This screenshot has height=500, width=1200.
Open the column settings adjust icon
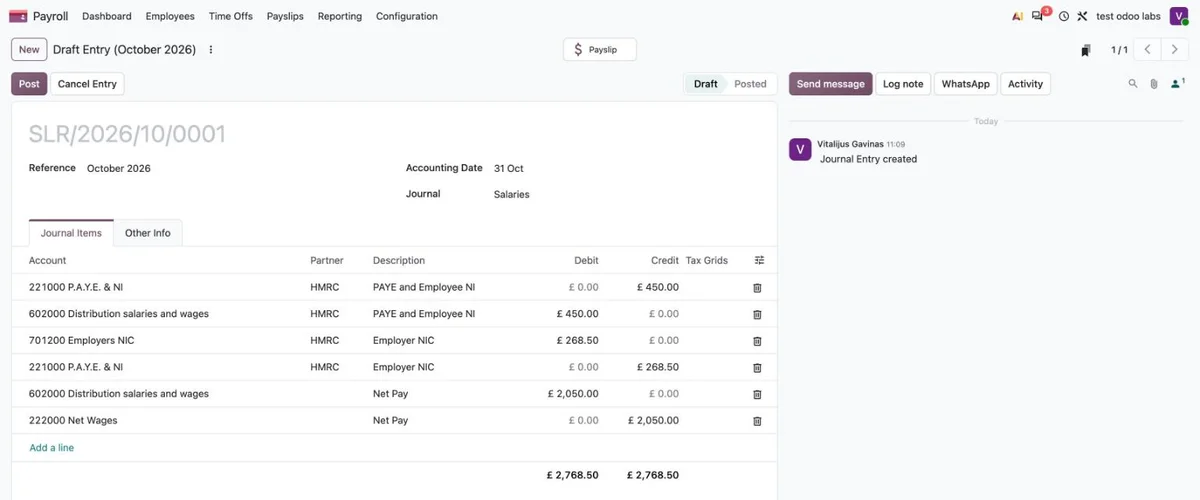tap(759, 260)
